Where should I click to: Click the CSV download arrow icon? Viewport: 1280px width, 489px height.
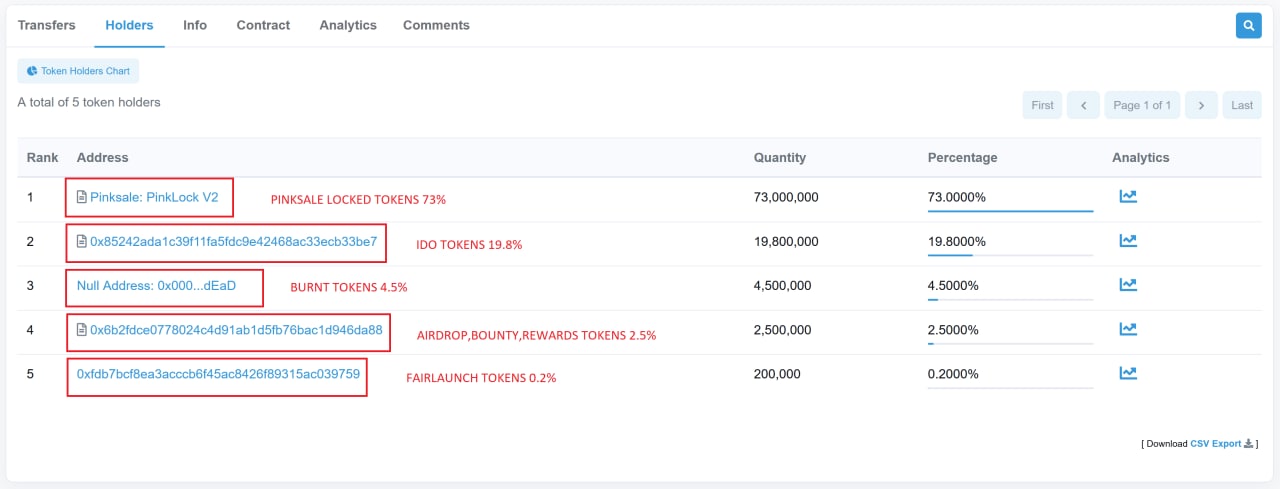1248,443
